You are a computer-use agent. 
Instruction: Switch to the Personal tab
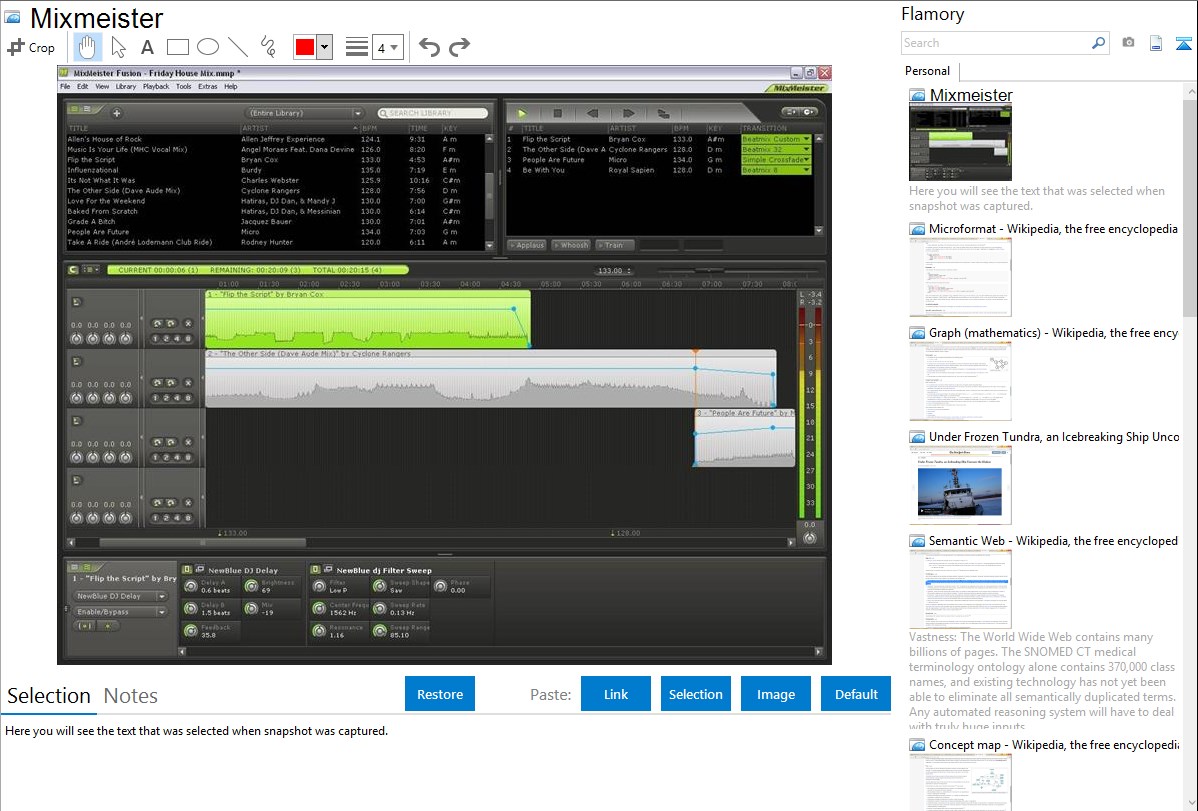[928, 71]
